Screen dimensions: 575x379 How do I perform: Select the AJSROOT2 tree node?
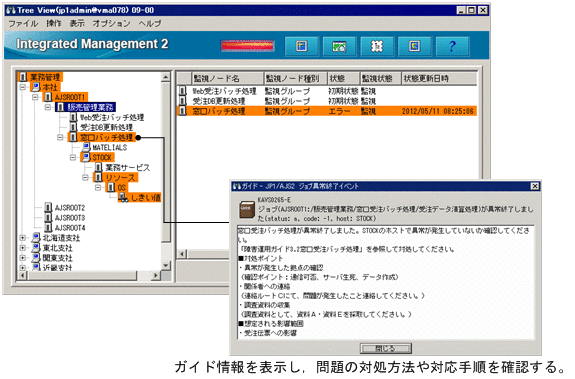tap(70, 208)
